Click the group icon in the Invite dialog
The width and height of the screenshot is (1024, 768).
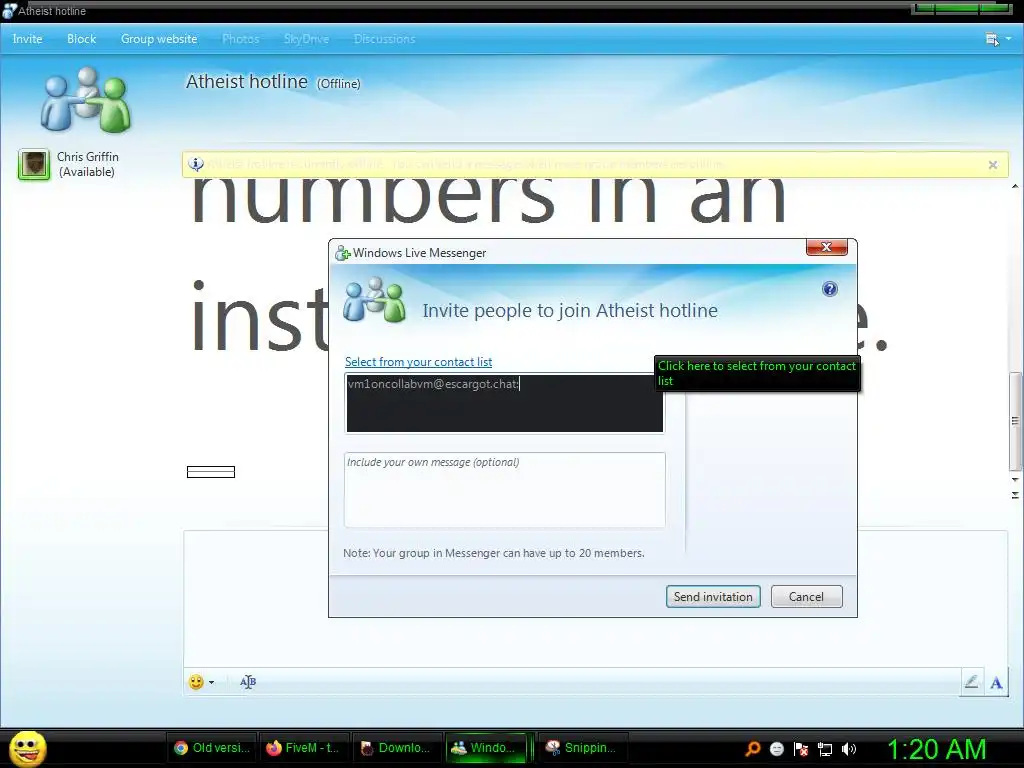pos(374,300)
